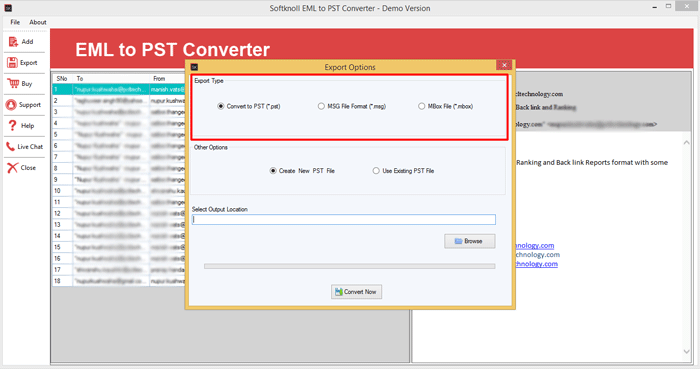Viewport: 700px width, 369px height.
Task: Click the Help question mark icon
Action: pyautogui.click(x=12, y=126)
